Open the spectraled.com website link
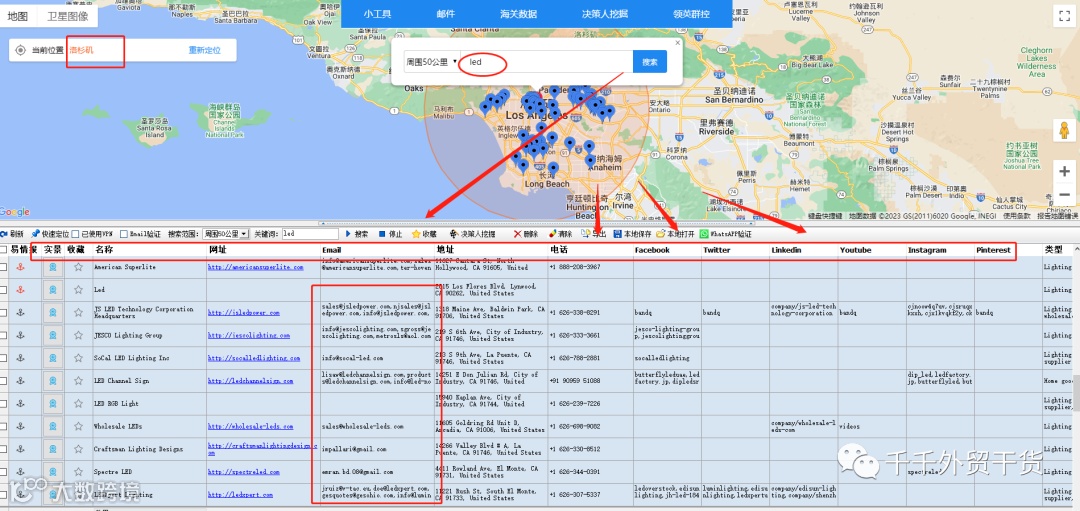This screenshot has height=511, width=1080. [243, 472]
